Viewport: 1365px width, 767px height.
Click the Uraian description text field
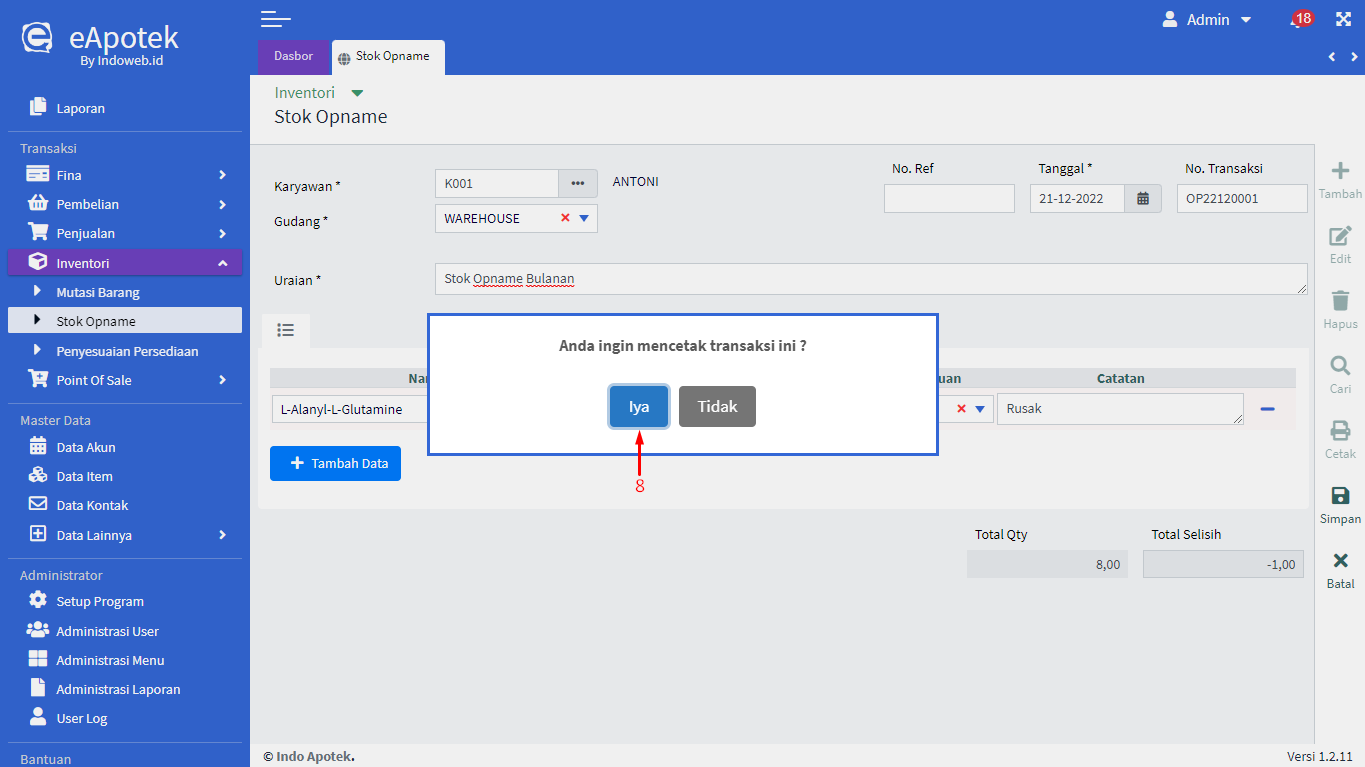click(870, 279)
